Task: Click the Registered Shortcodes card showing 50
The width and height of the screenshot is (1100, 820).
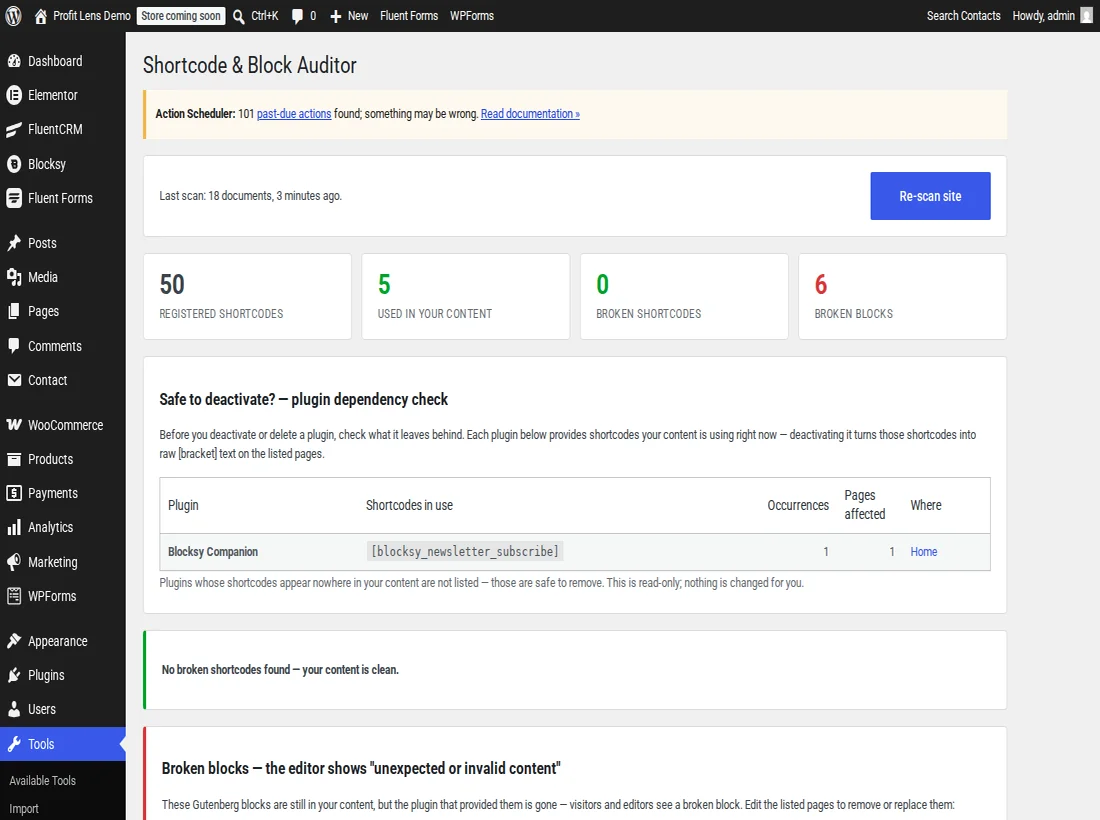Action: [248, 296]
